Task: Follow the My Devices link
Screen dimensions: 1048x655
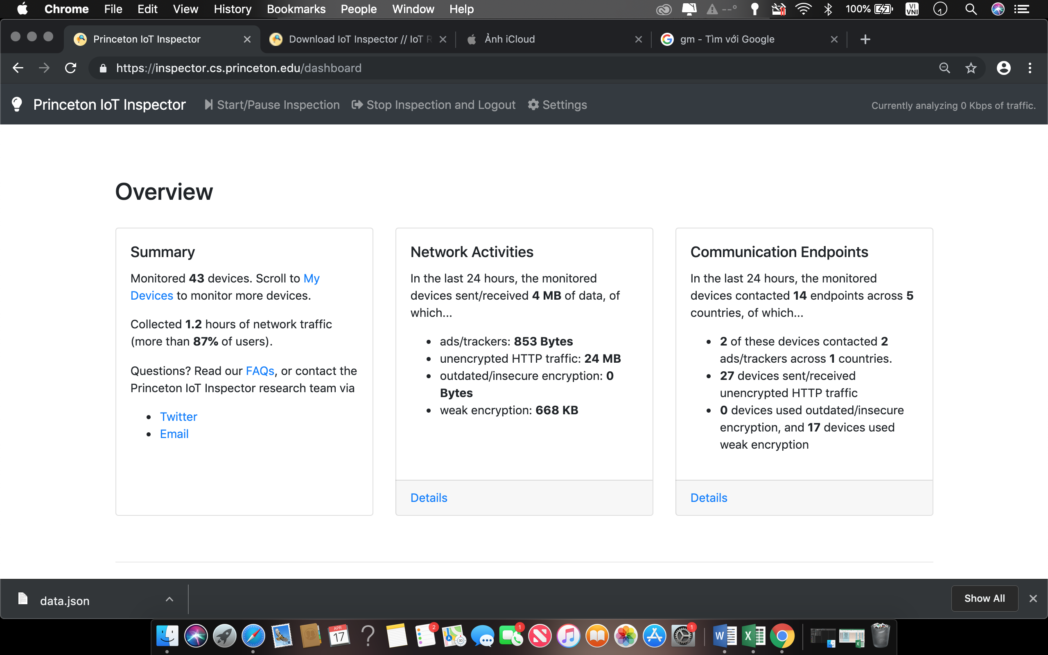Action: coord(225,287)
